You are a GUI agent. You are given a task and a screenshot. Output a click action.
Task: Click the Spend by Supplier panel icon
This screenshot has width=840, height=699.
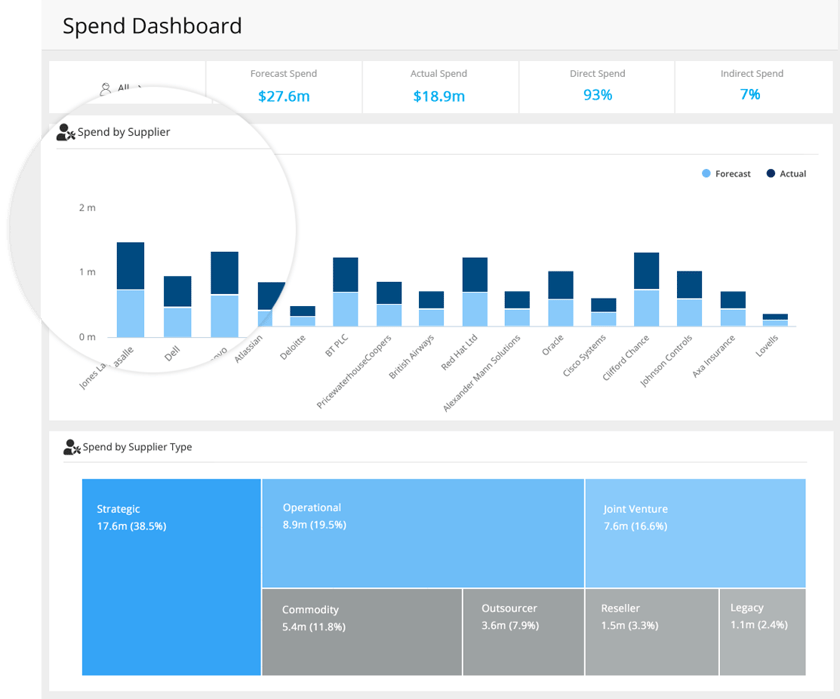tap(70, 130)
